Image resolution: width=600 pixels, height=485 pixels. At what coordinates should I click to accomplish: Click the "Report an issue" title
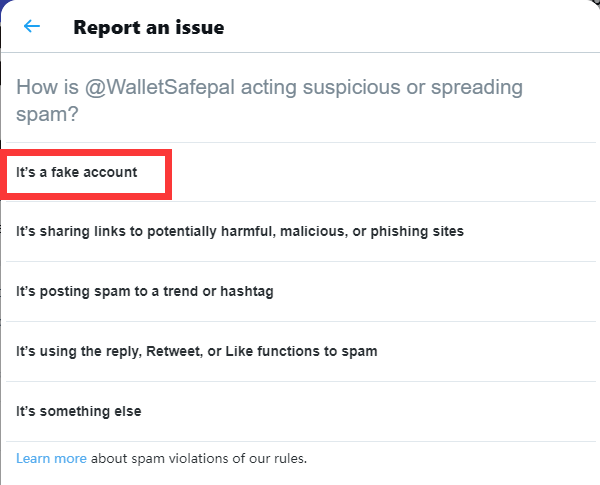pos(149,27)
